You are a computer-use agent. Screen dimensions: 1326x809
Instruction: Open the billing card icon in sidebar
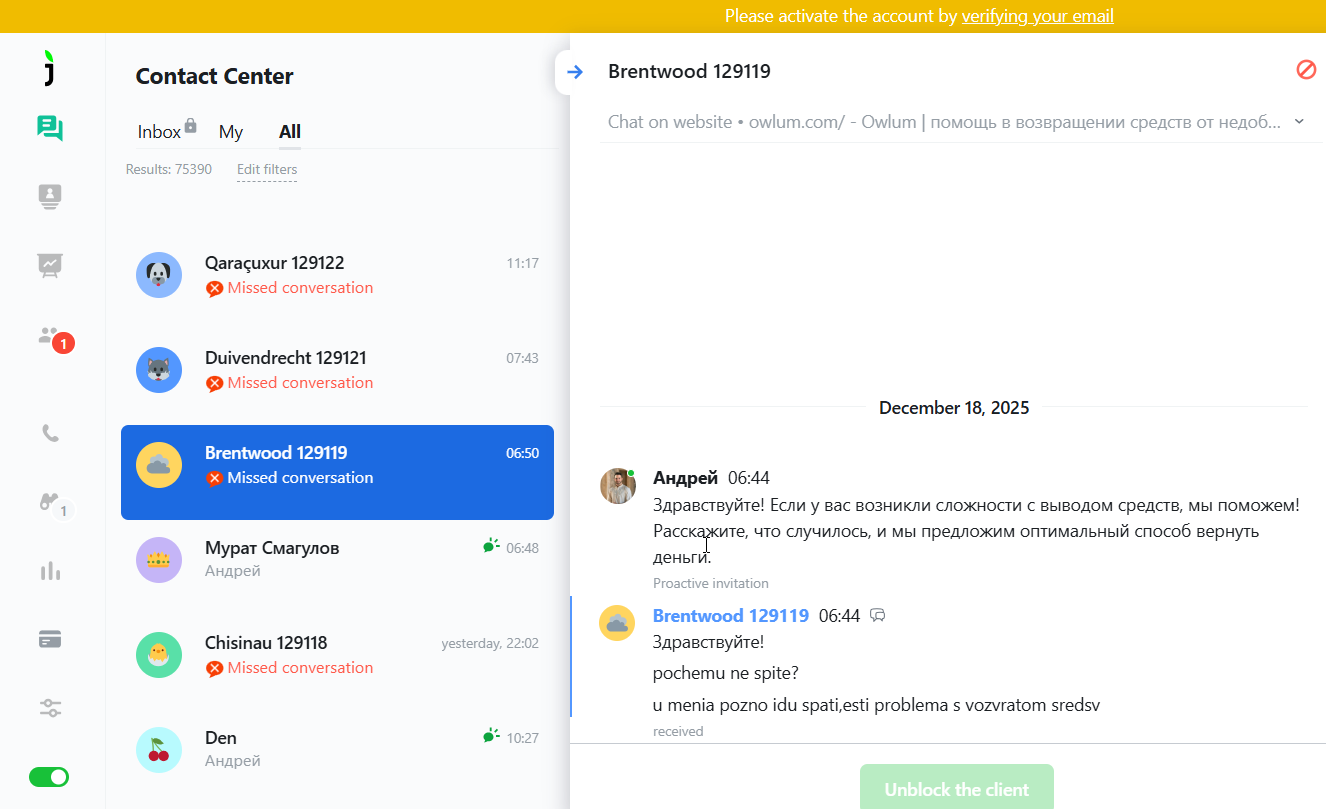pyautogui.click(x=50, y=639)
